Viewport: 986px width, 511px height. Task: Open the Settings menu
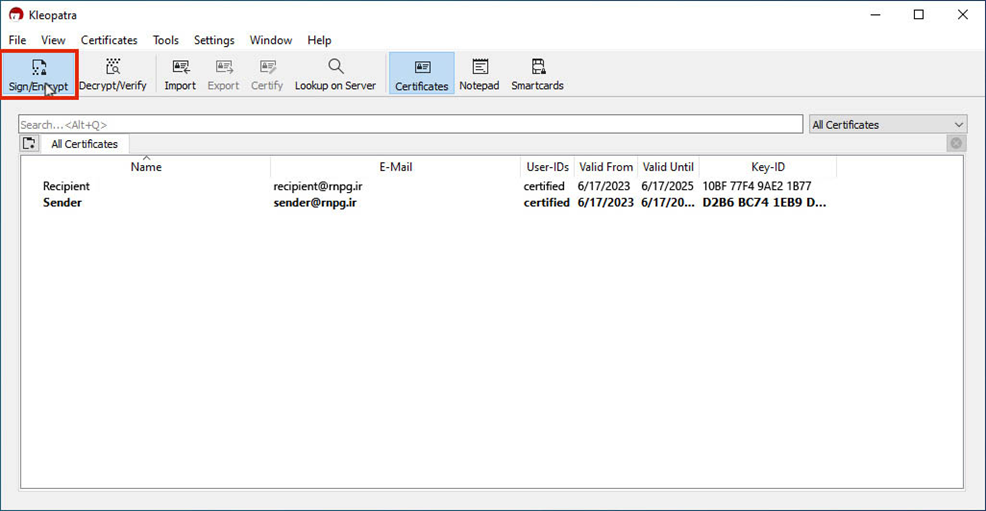214,40
